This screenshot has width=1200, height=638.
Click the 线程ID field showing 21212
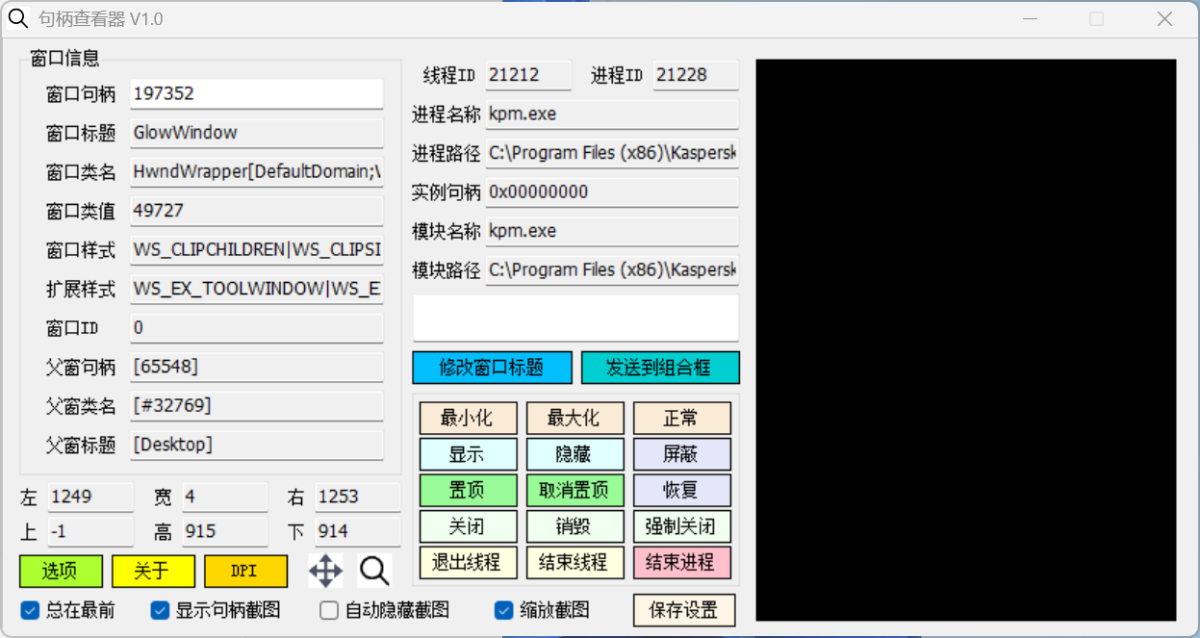[528, 75]
